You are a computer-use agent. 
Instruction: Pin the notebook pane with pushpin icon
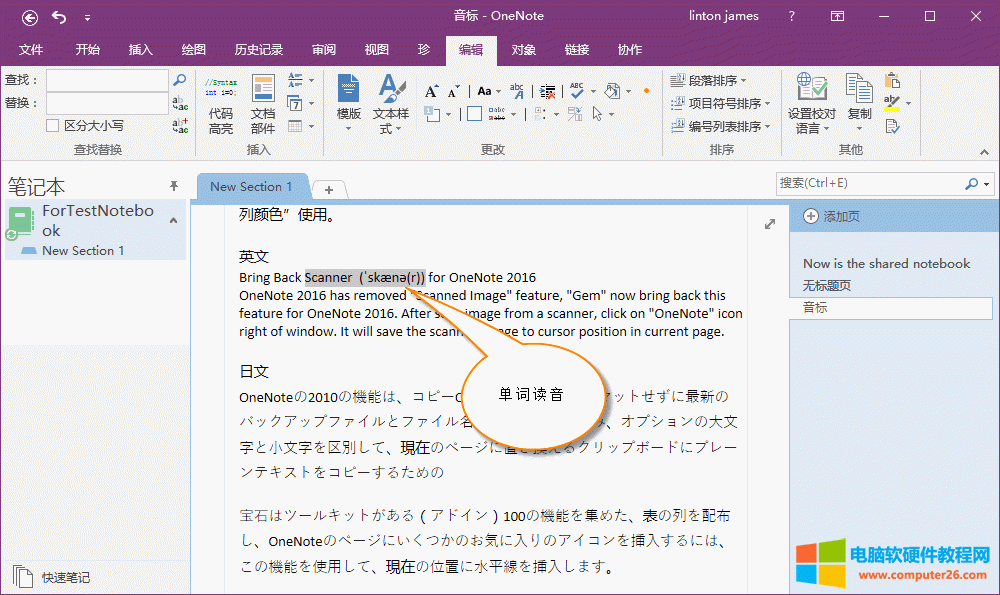173,186
